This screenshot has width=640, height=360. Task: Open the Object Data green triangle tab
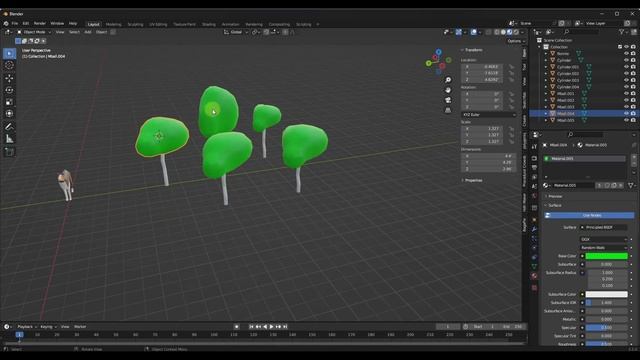[x=534, y=266]
